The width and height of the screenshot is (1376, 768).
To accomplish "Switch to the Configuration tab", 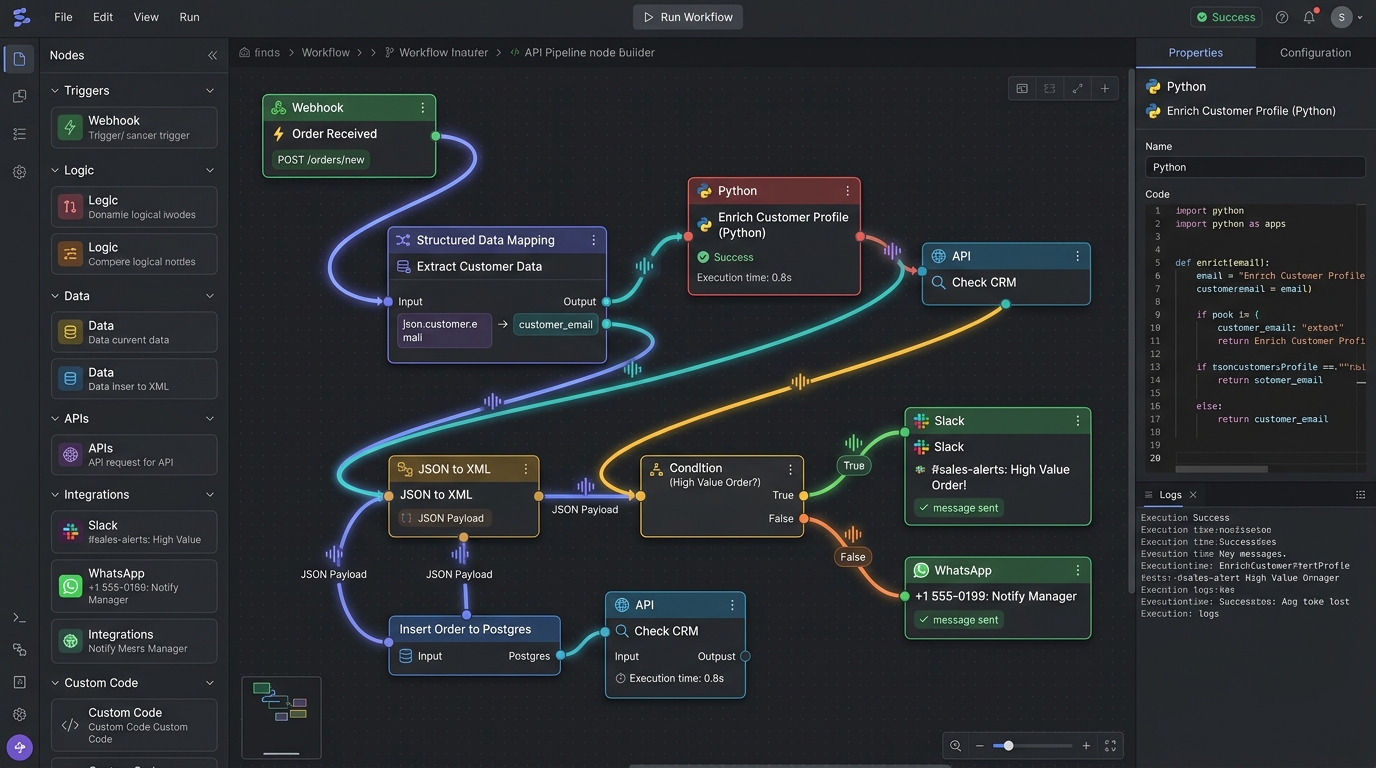I will click(1315, 53).
